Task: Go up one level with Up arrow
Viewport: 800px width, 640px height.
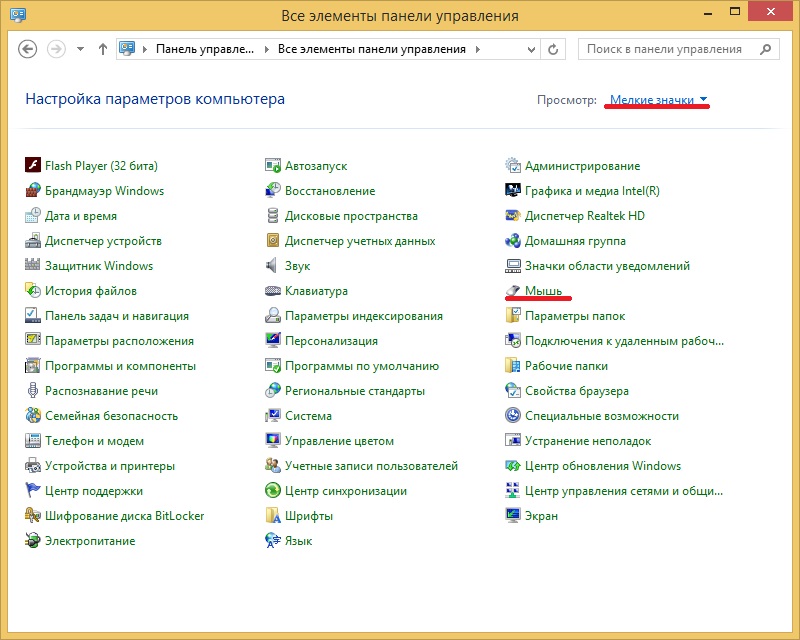Action: click(x=103, y=50)
